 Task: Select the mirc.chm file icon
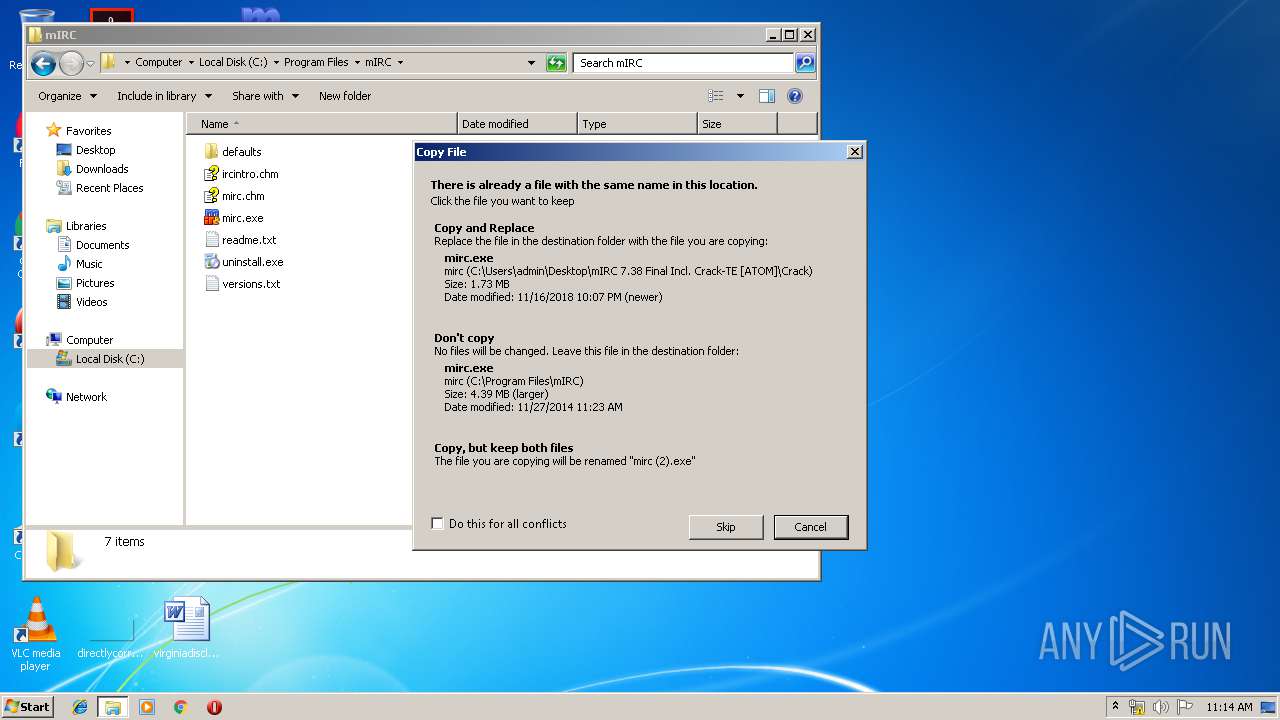pos(211,196)
